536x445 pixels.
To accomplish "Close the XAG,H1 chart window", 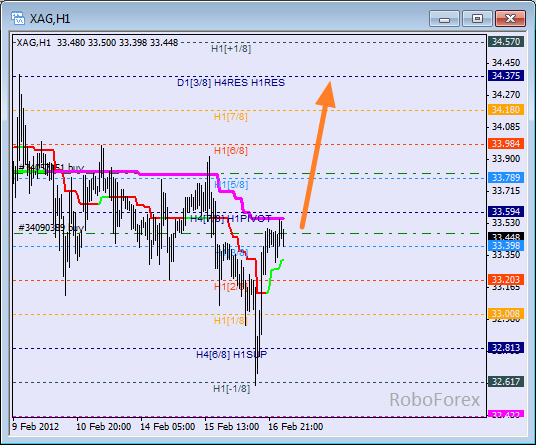I will pyautogui.click(x=510, y=18).
